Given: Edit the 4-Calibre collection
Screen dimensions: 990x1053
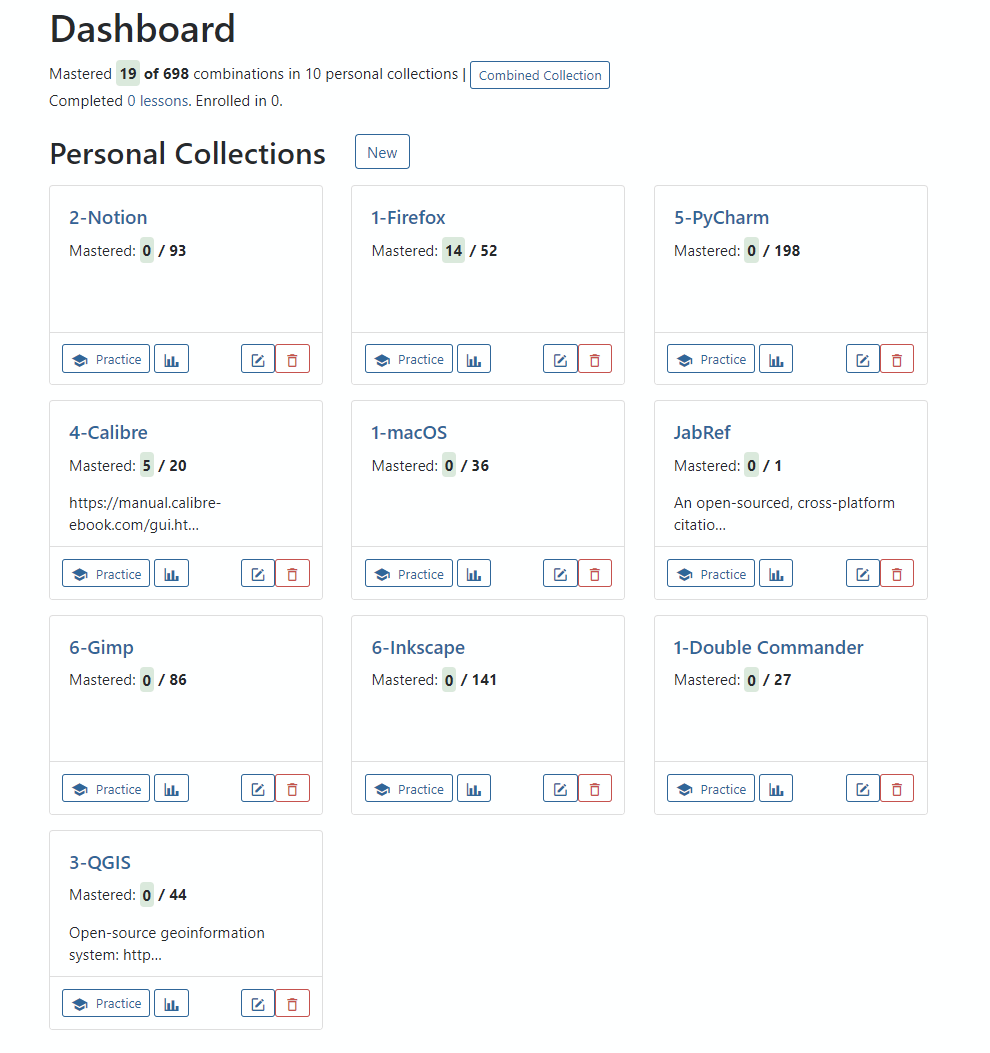Looking at the screenshot, I should 258,574.
